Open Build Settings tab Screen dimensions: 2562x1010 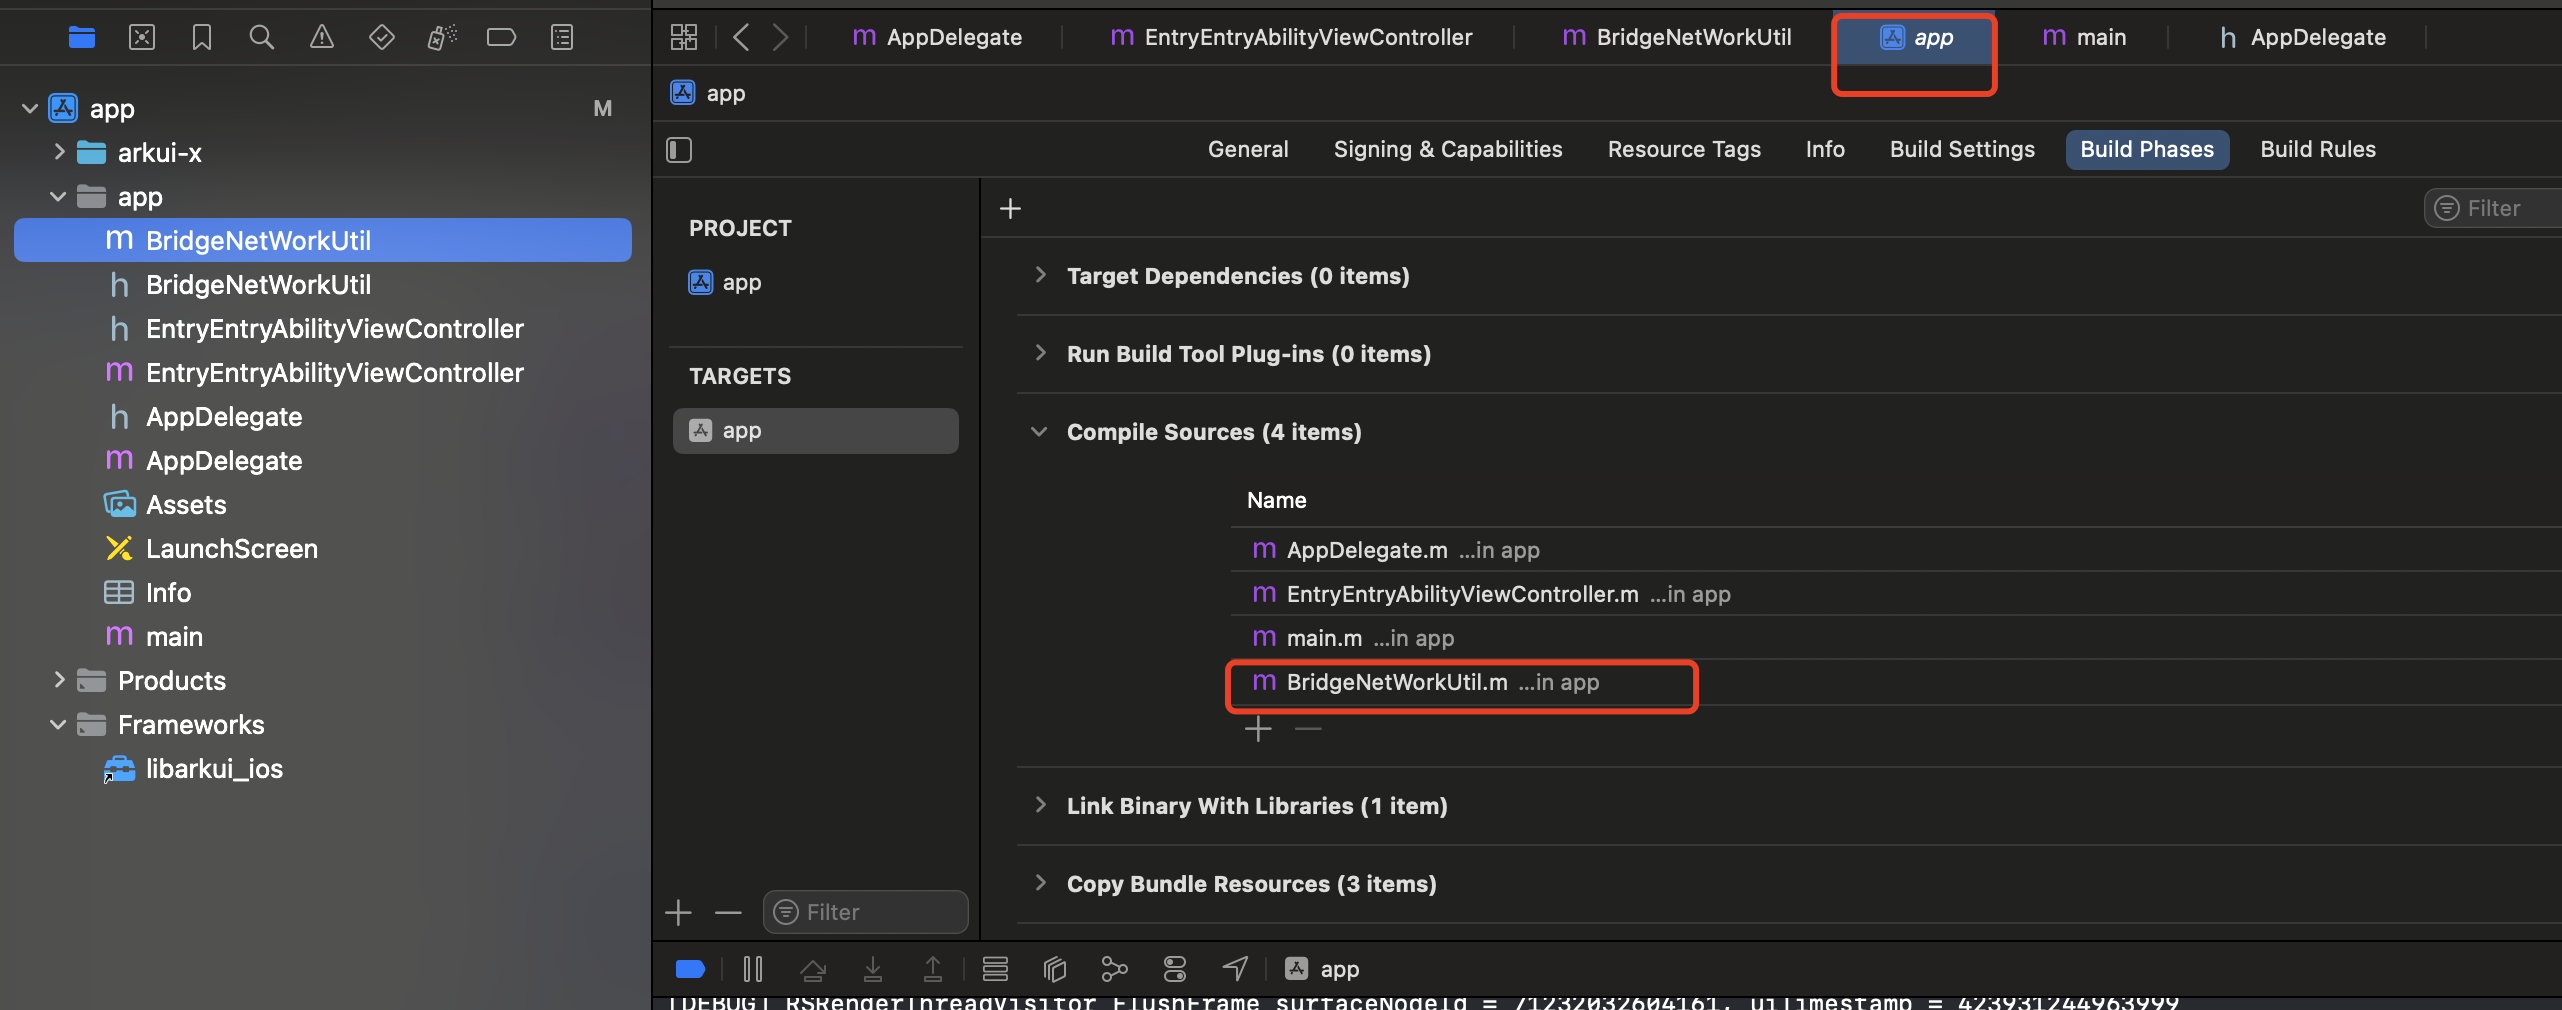(1962, 150)
